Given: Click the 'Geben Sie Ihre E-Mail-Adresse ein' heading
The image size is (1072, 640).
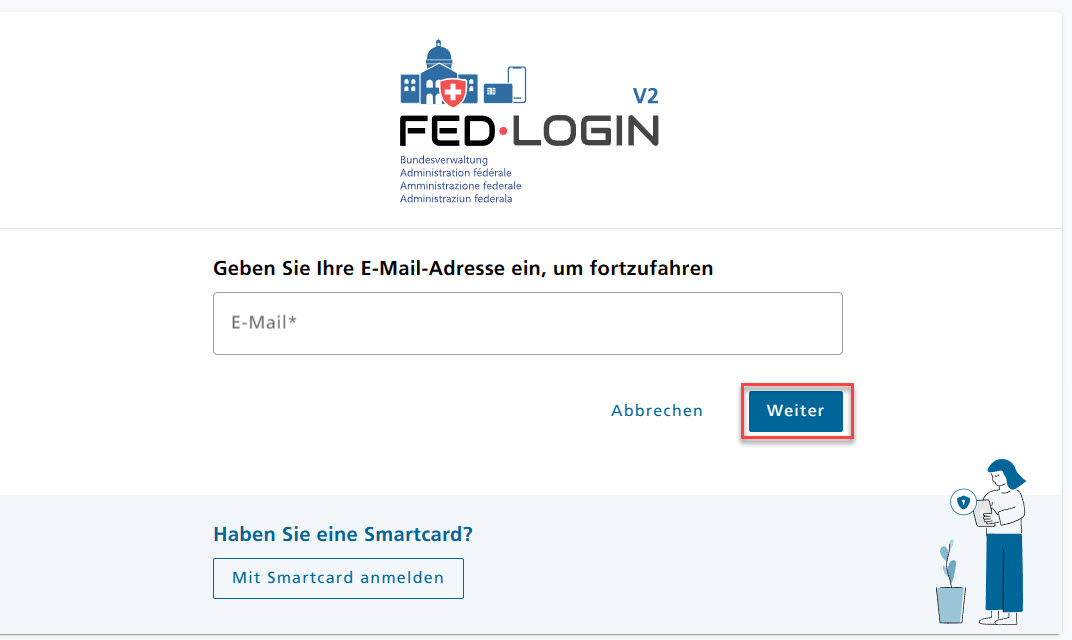Looking at the screenshot, I should (x=463, y=269).
